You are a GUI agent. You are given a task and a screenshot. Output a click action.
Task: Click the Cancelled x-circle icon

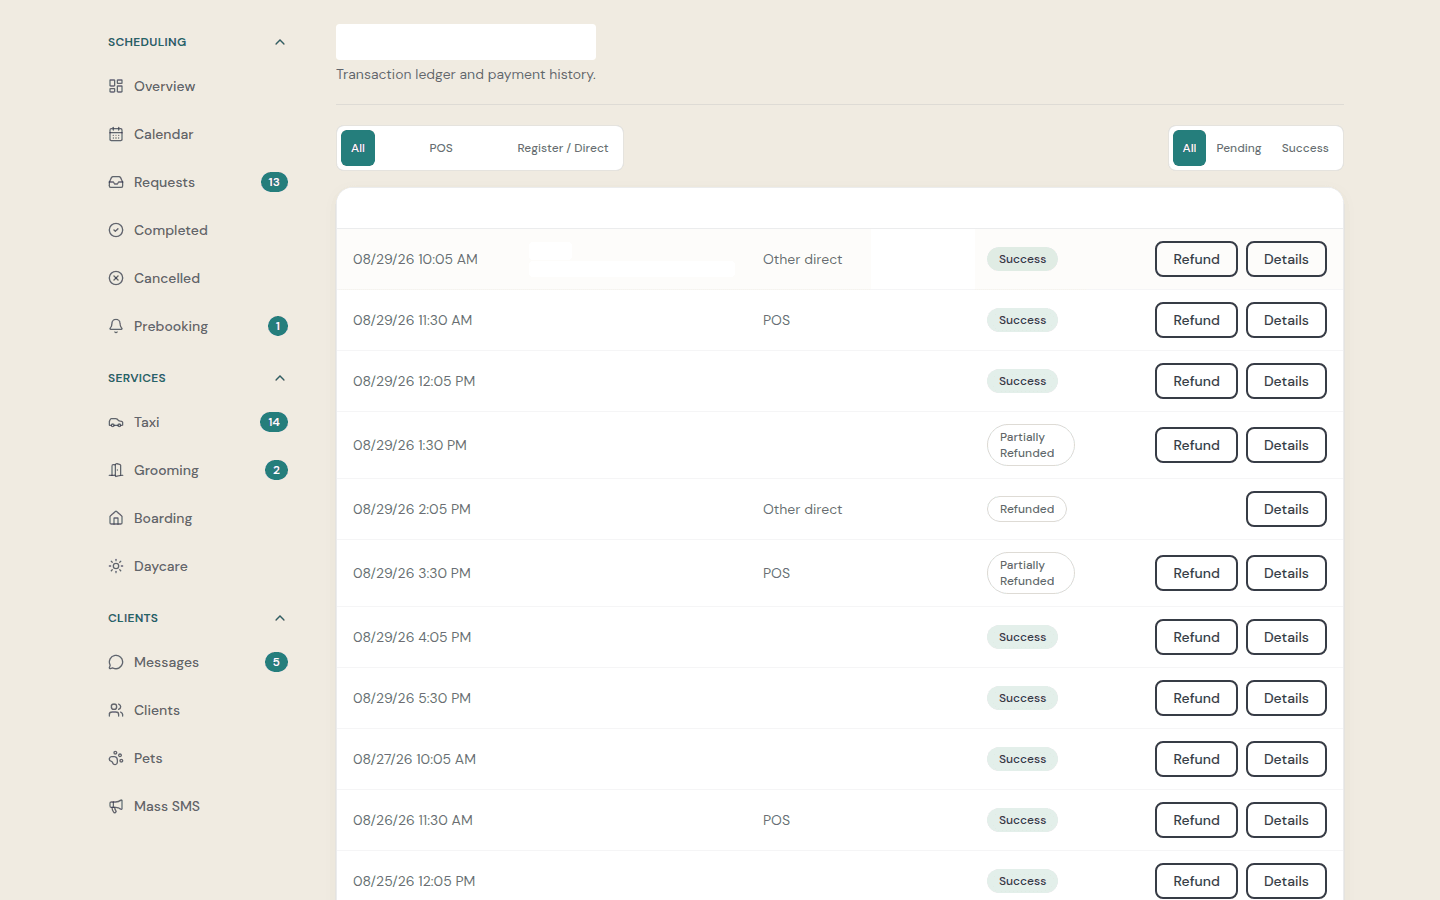[x=116, y=278]
